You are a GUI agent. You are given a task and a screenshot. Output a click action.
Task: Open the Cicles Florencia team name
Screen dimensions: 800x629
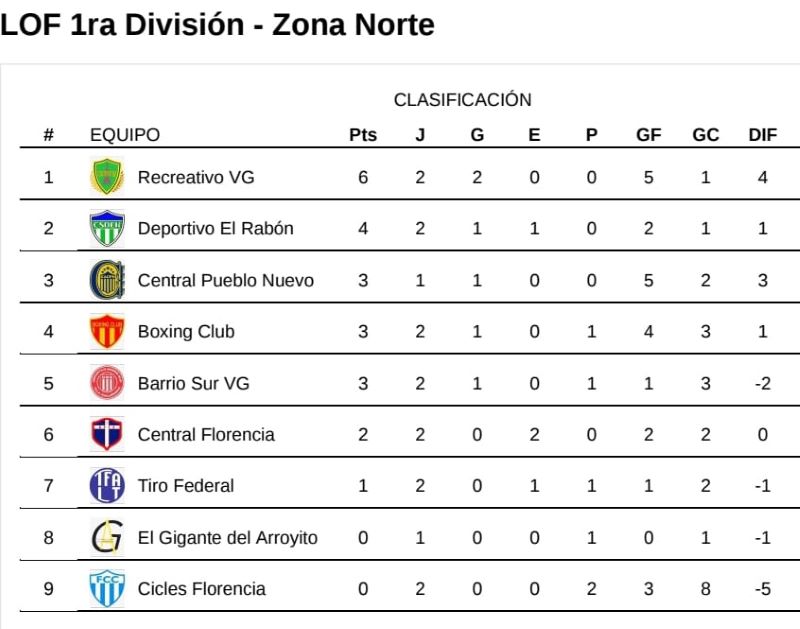tap(201, 589)
